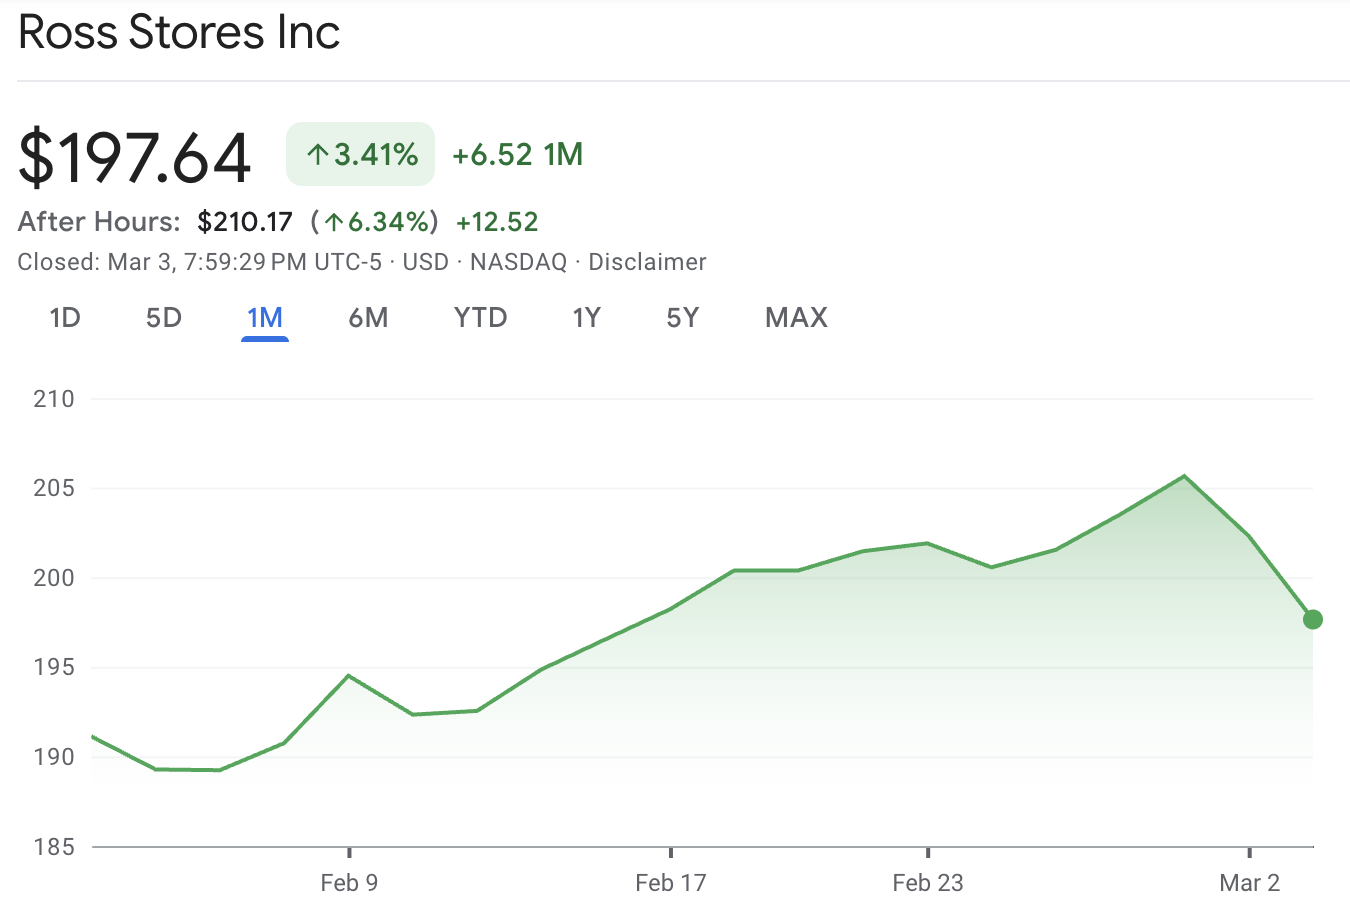Viewport: 1350px width, 918px height.
Task: View the 5Y price chart
Action: 683,318
